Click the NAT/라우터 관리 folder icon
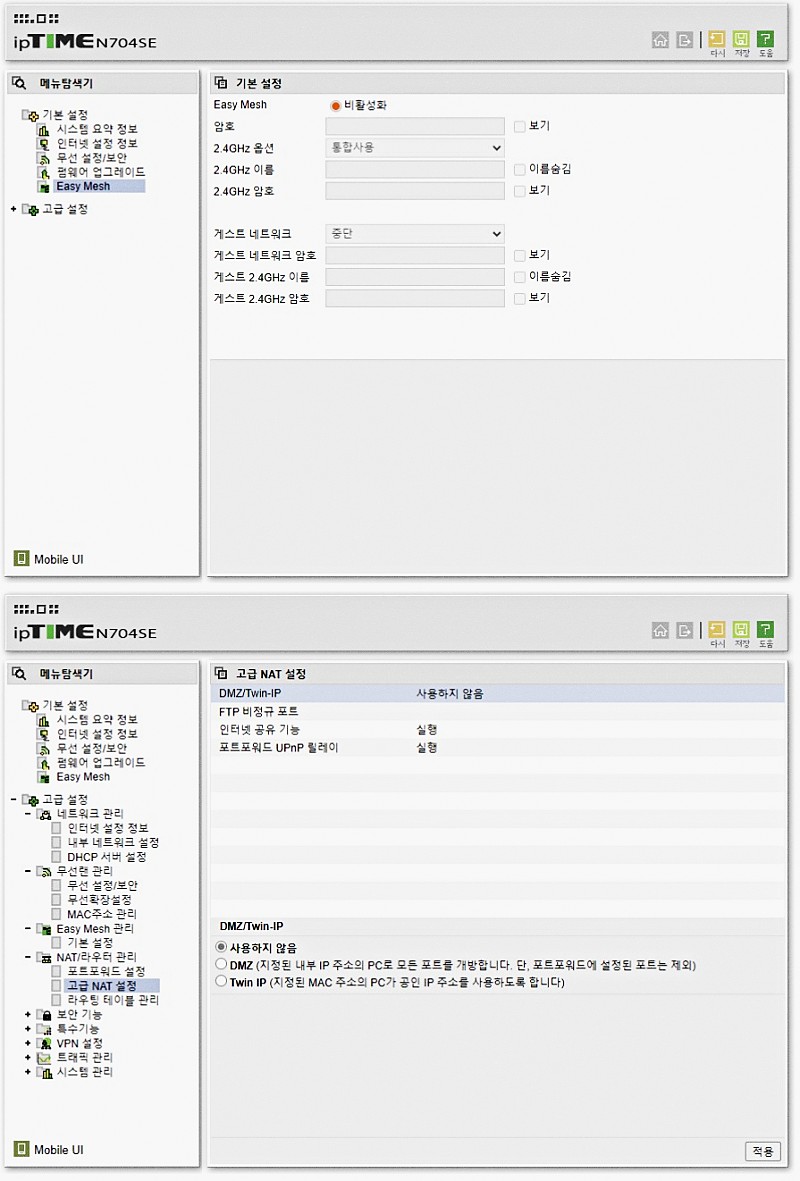The width and height of the screenshot is (800, 1181). [44, 957]
